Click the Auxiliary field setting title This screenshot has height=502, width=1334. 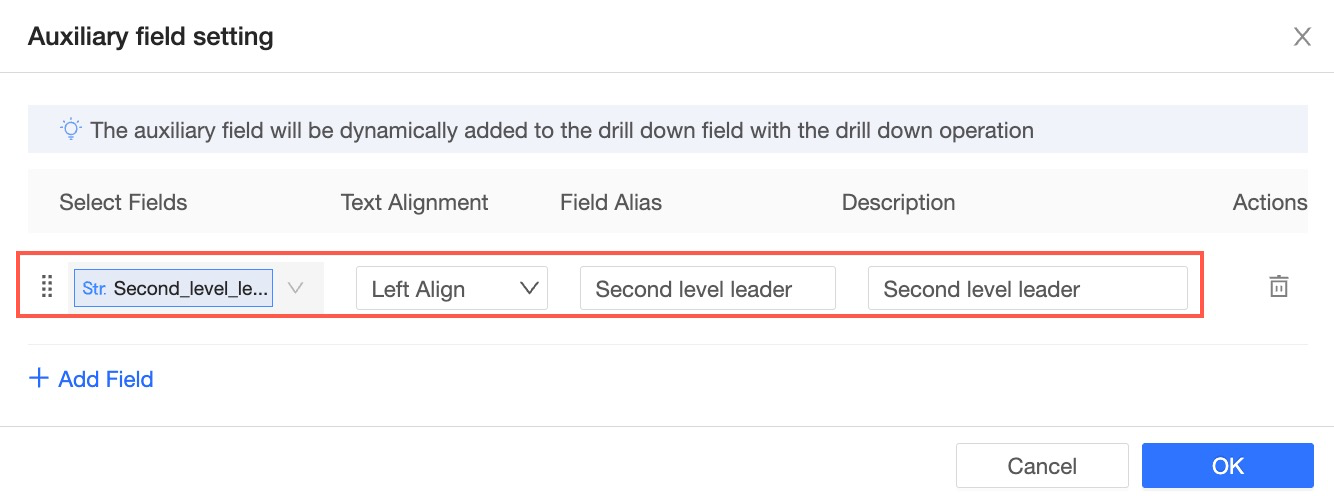[150, 38]
